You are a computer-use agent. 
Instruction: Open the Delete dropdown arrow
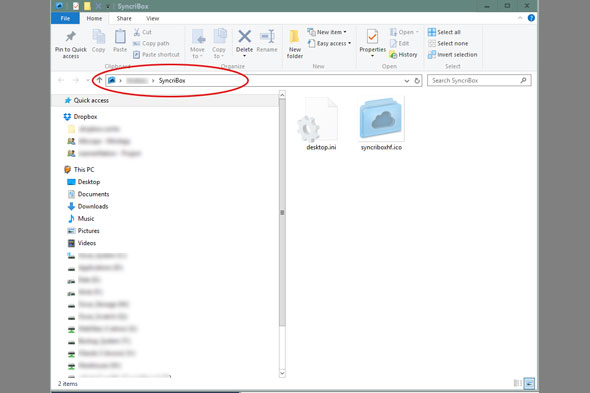coord(245,56)
